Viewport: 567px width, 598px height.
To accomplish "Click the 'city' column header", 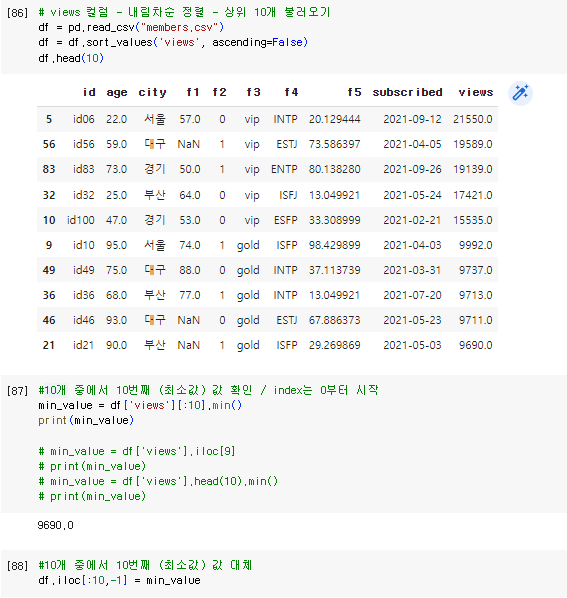I will [152, 93].
